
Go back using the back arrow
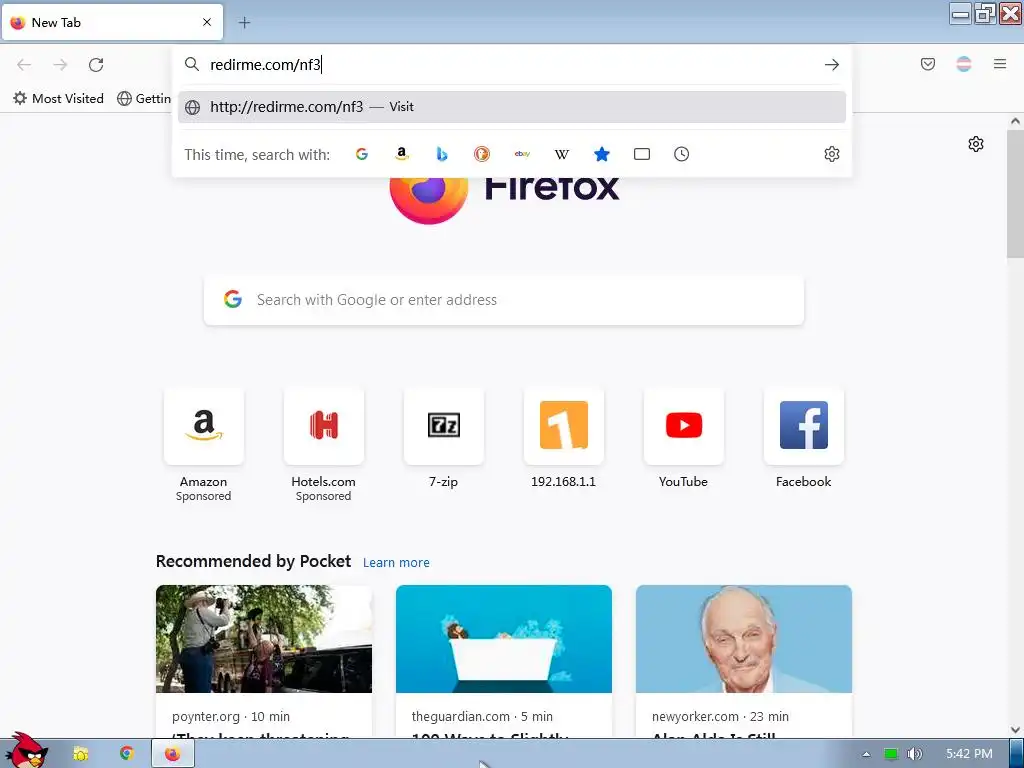point(24,65)
